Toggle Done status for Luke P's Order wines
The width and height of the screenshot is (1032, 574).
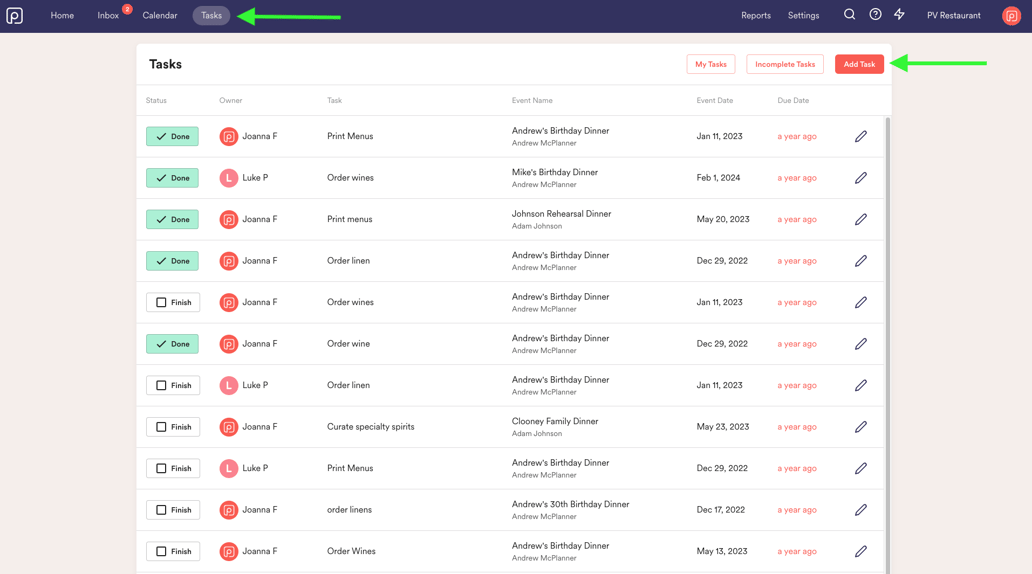pyautogui.click(x=172, y=178)
